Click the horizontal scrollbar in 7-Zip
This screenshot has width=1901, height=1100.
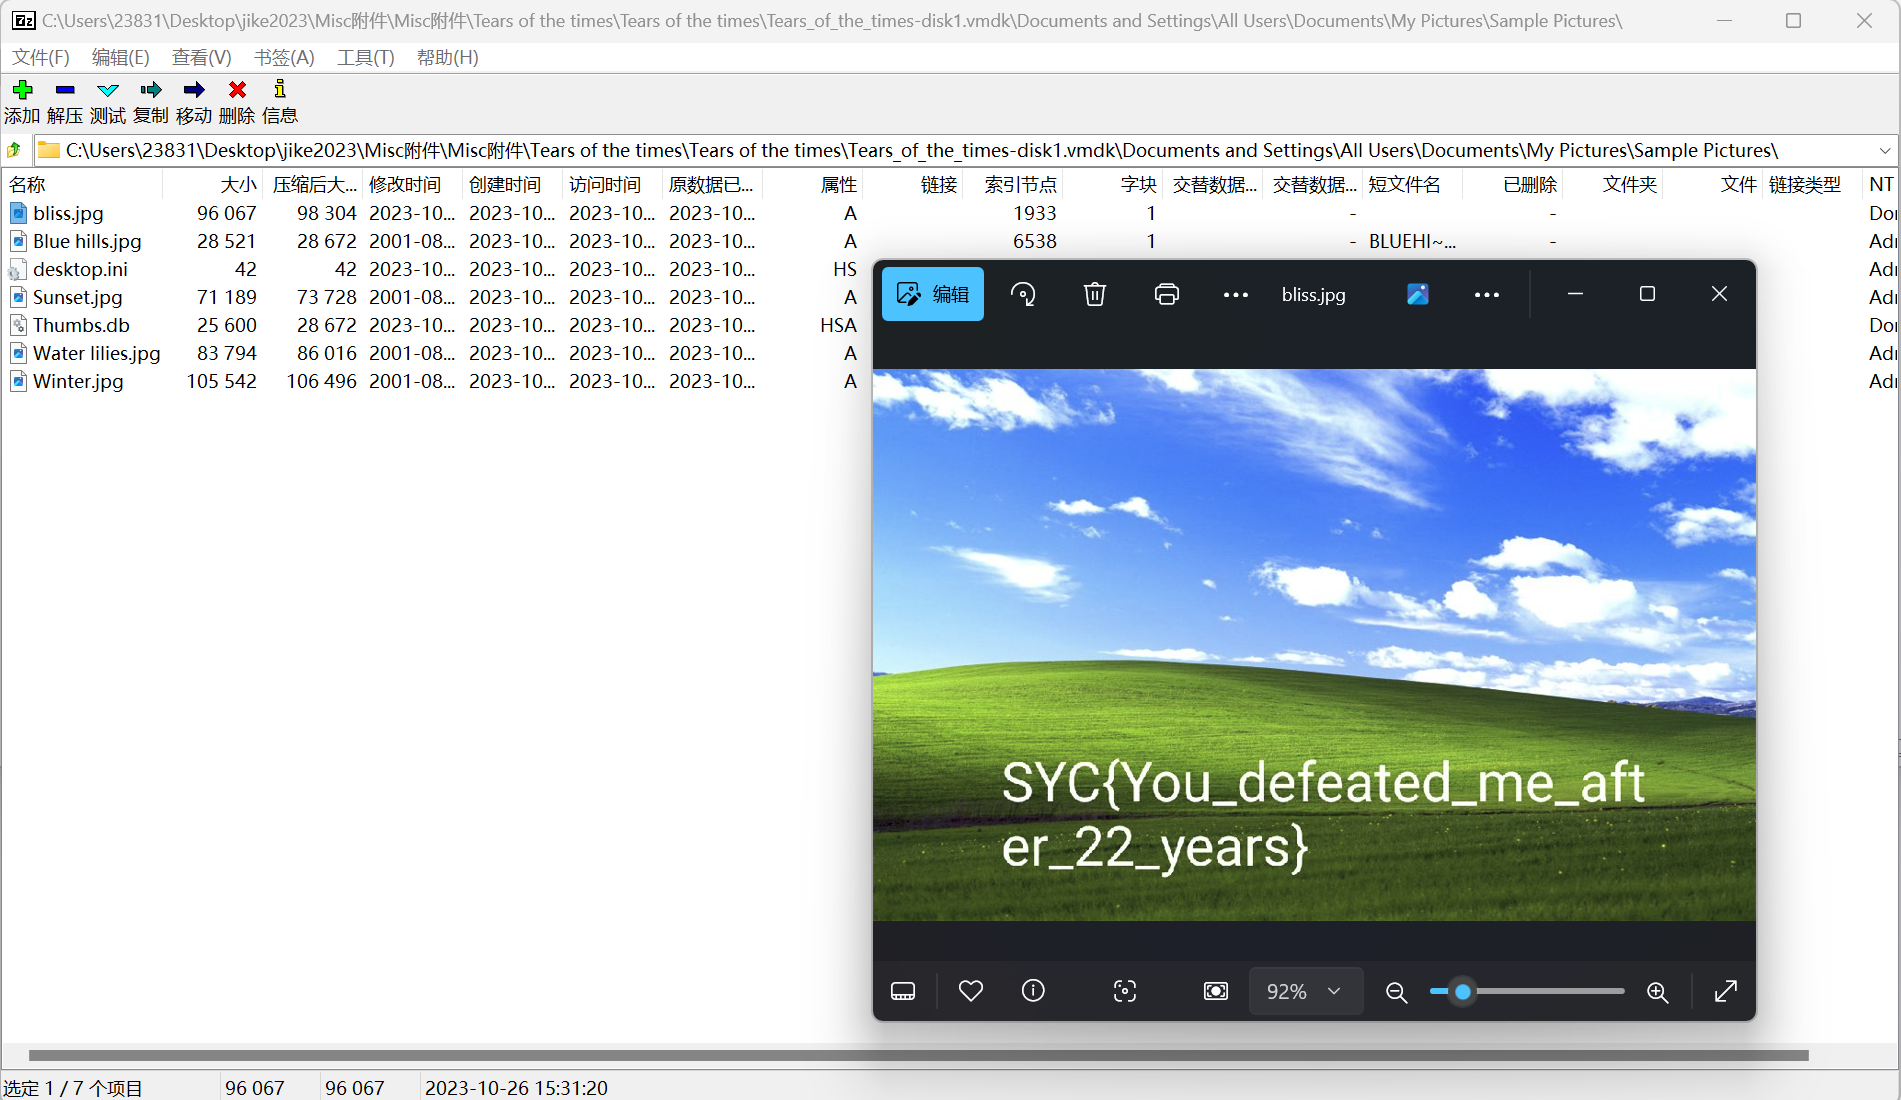coord(918,1055)
